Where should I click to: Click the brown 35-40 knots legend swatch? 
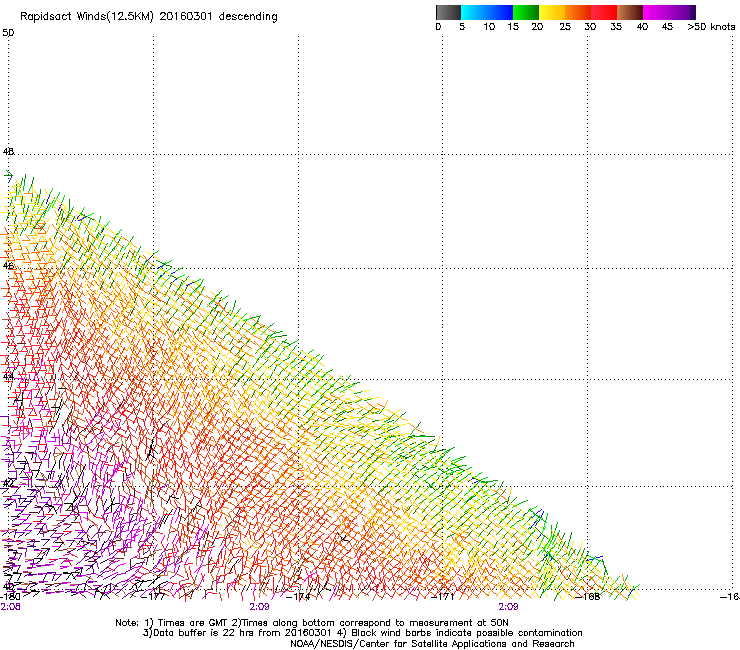(x=630, y=12)
